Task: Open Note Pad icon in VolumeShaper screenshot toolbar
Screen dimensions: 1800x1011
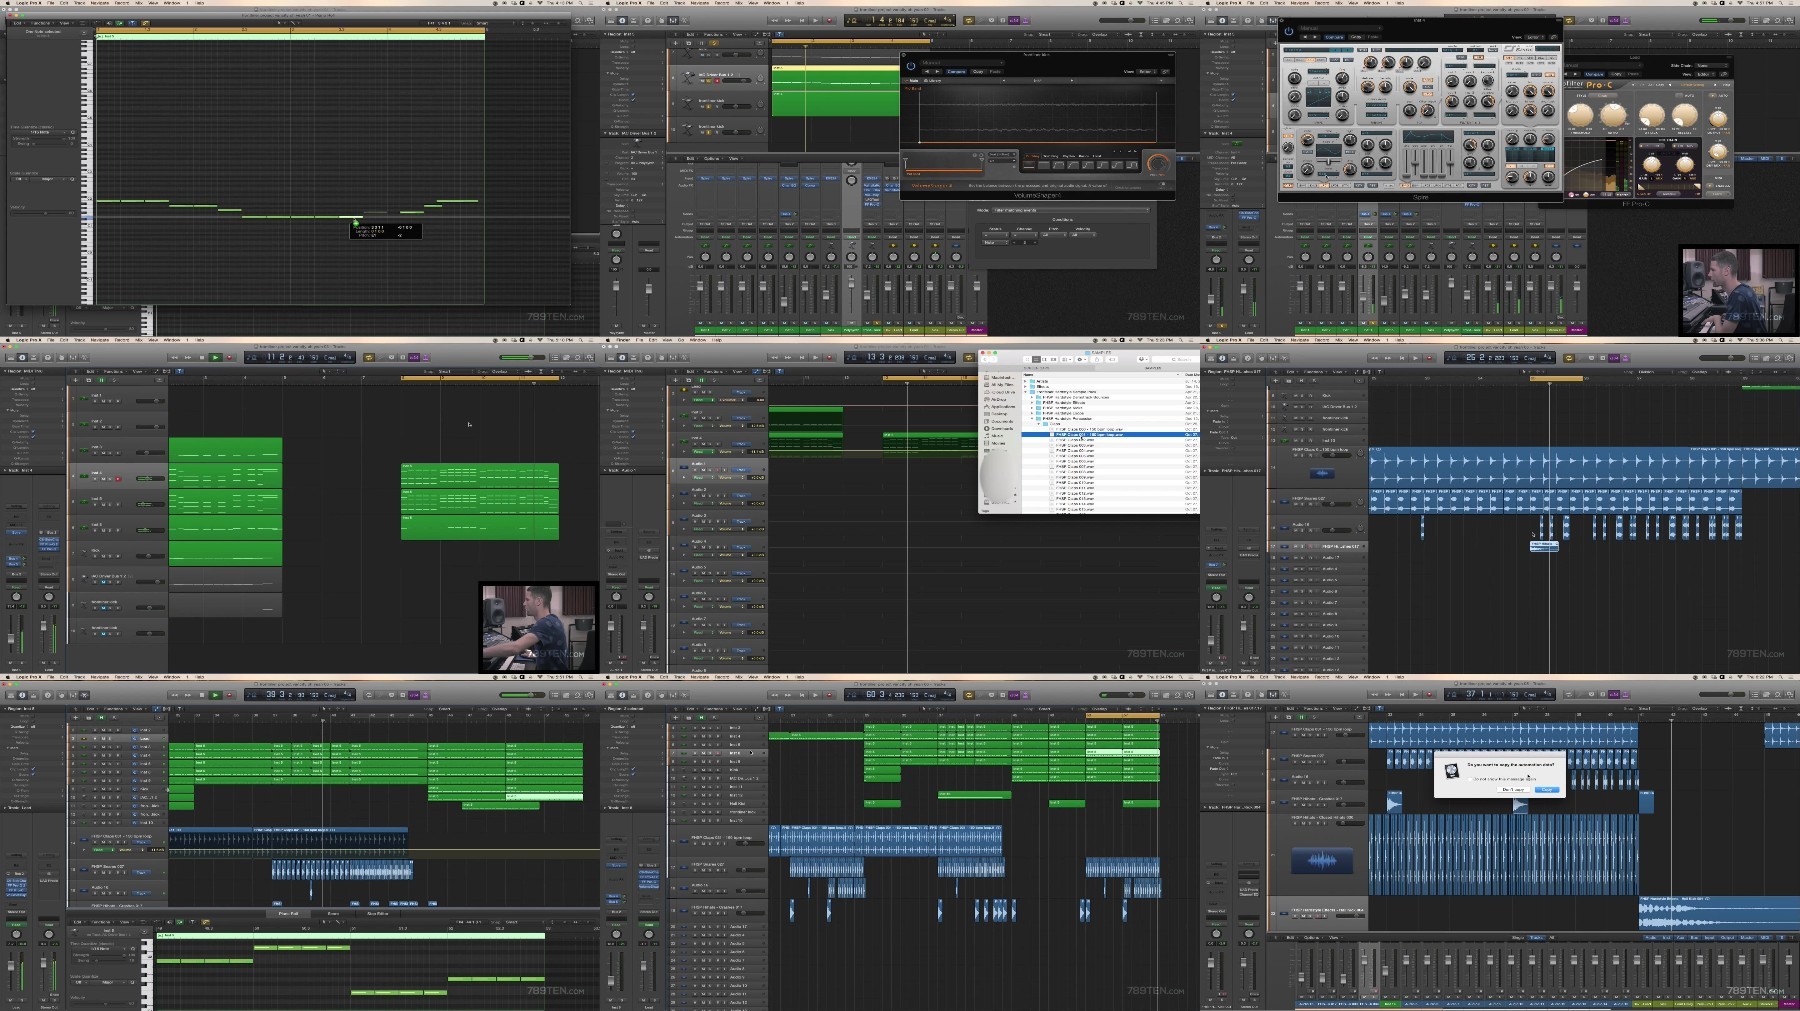Action: [x=1166, y=20]
